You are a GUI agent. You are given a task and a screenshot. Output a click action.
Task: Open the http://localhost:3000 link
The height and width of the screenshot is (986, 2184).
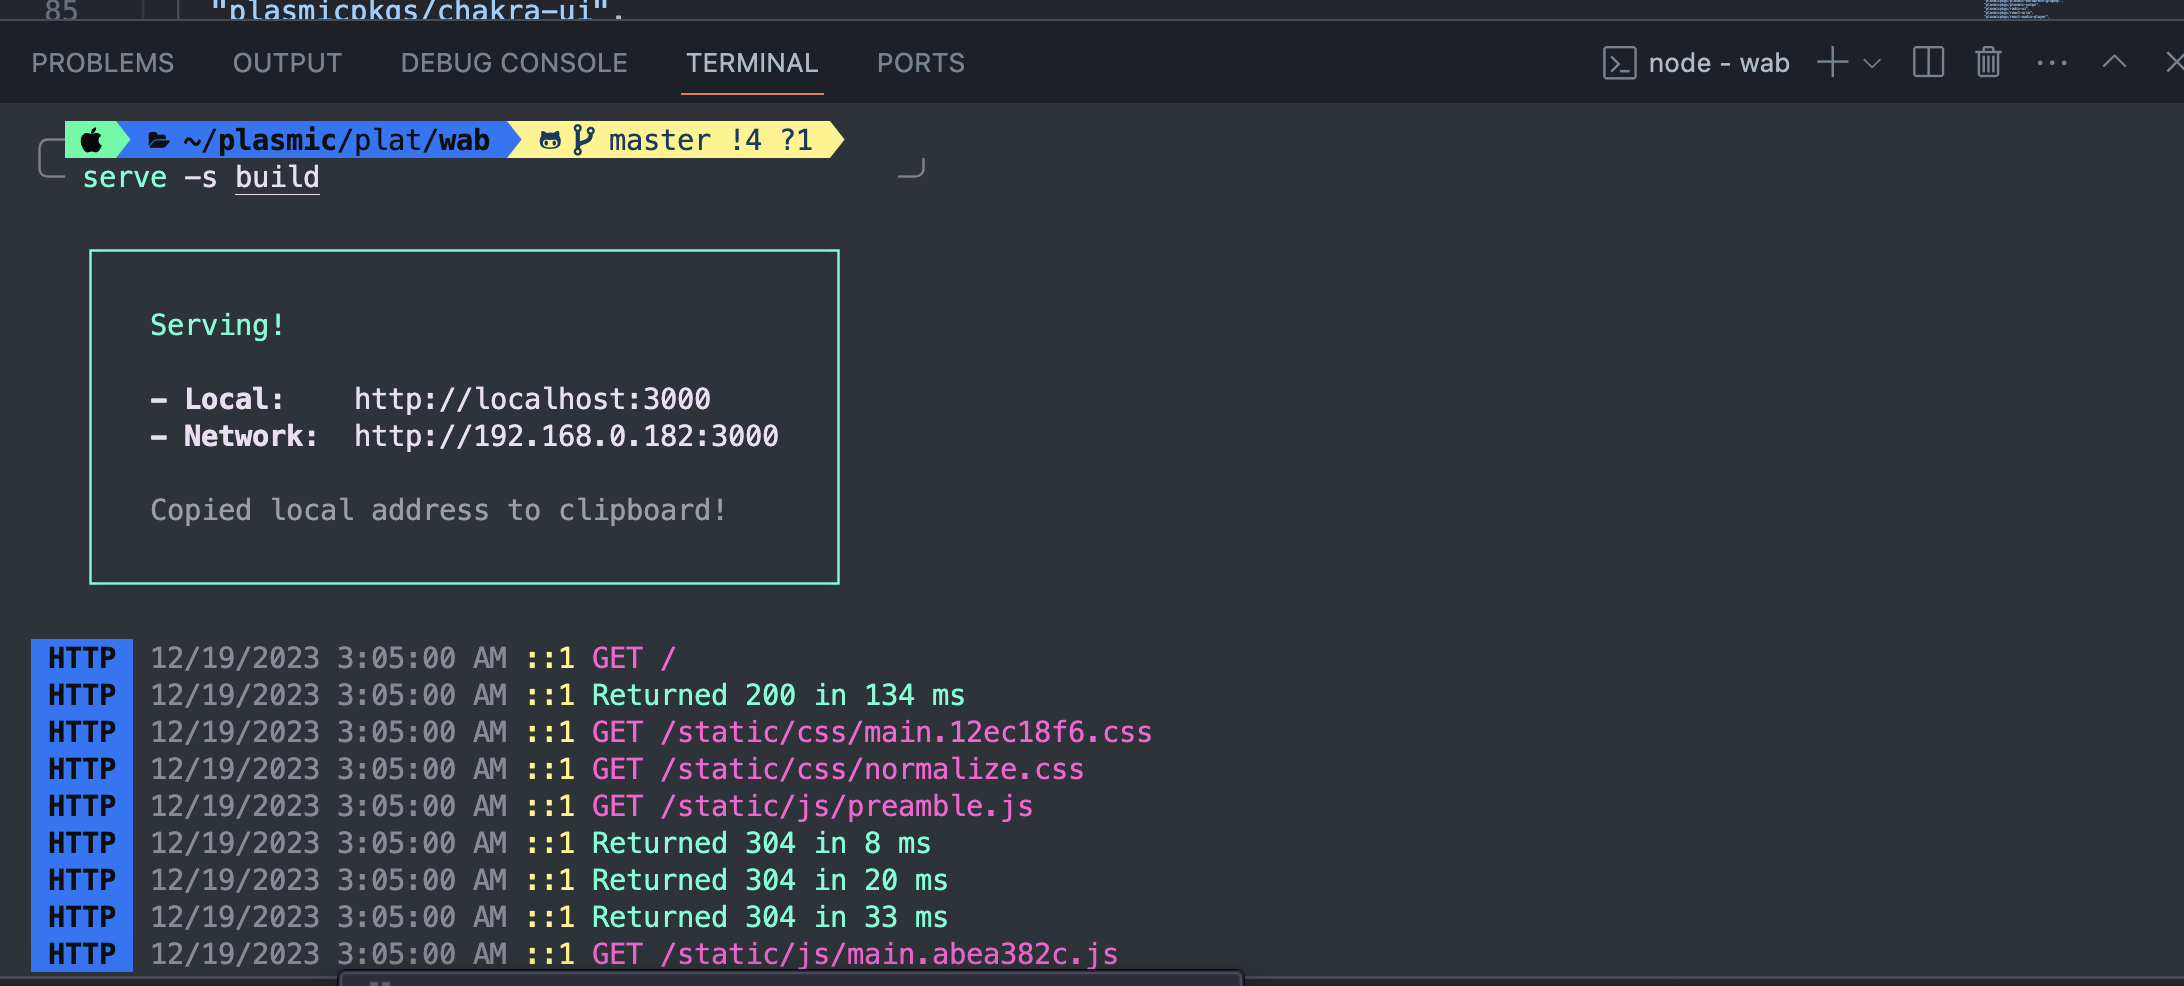point(532,399)
